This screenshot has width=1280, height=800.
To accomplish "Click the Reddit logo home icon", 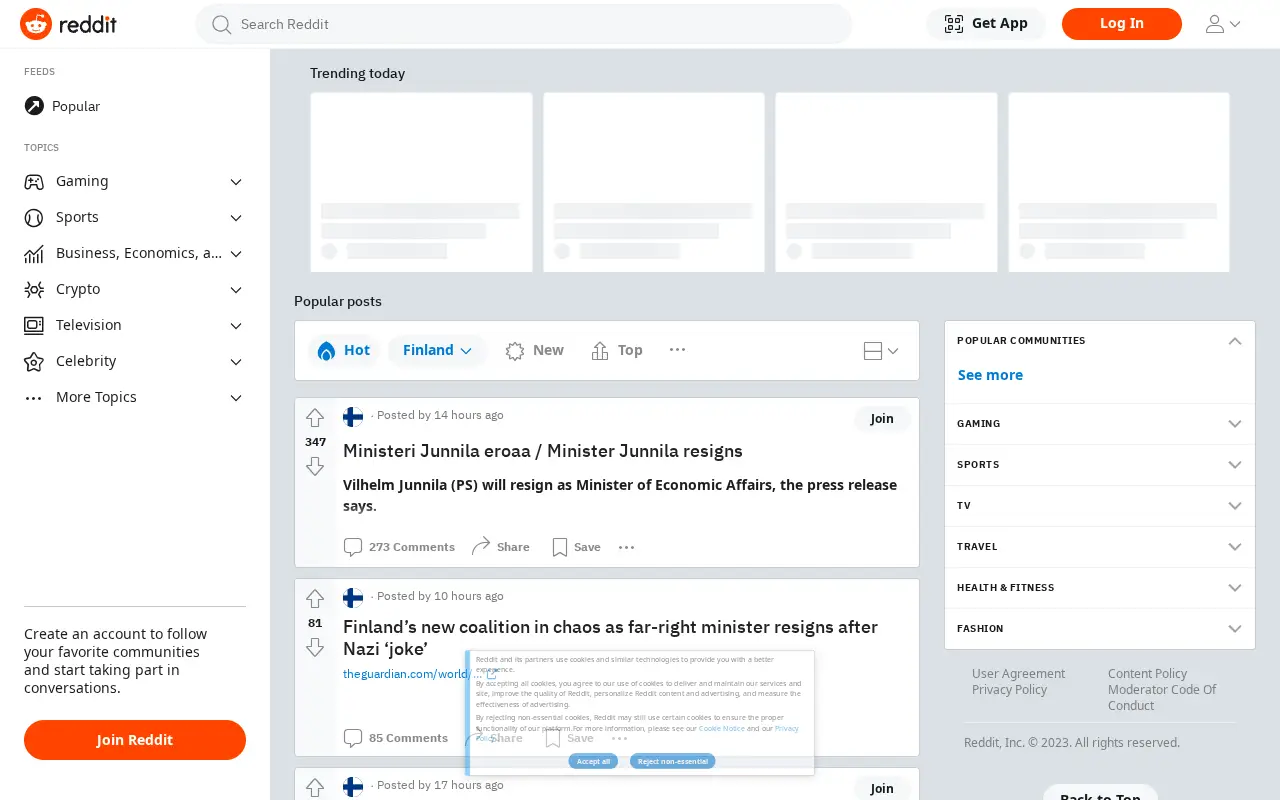I will 36,24.
